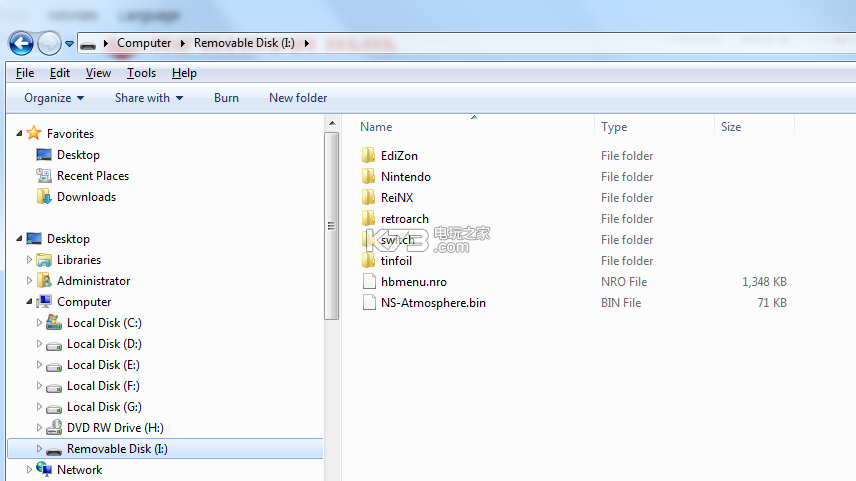Expand the Libraries tree node
This screenshot has height=481, width=856.
(x=30, y=260)
